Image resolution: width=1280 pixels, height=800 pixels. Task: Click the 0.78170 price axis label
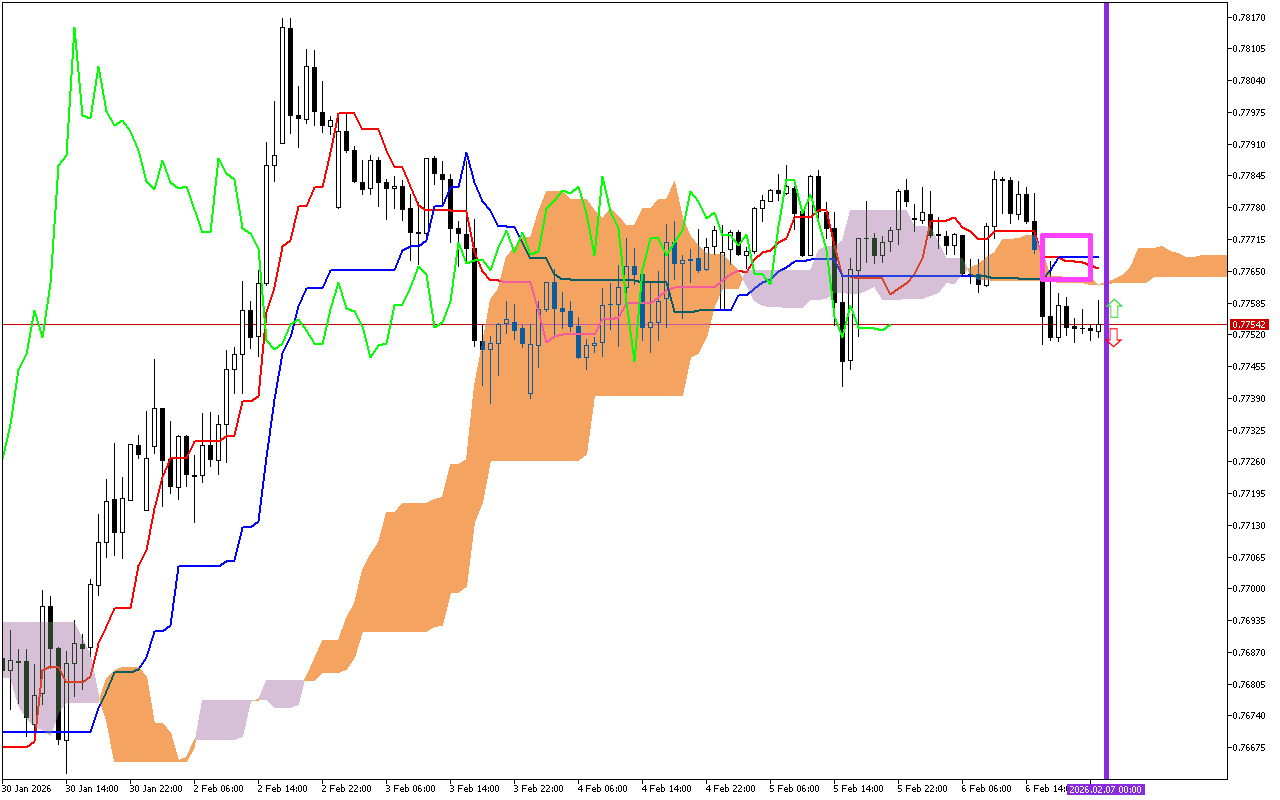pyautogui.click(x=1250, y=17)
